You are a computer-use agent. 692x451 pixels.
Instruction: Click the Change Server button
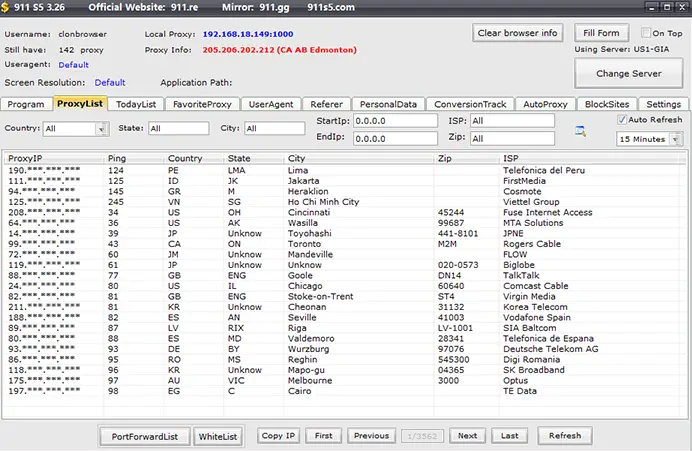point(628,74)
